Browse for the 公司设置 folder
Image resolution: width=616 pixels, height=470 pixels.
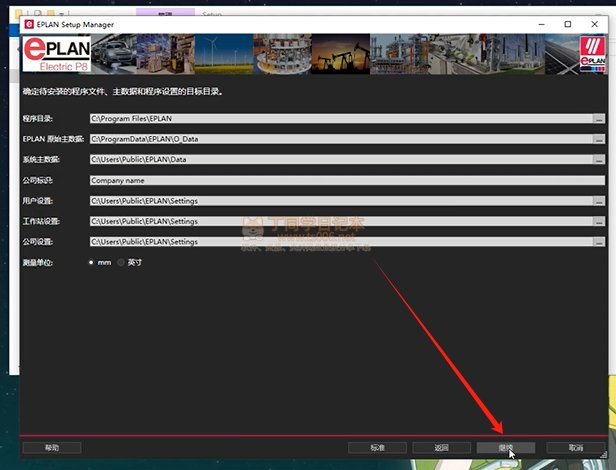click(x=599, y=241)
